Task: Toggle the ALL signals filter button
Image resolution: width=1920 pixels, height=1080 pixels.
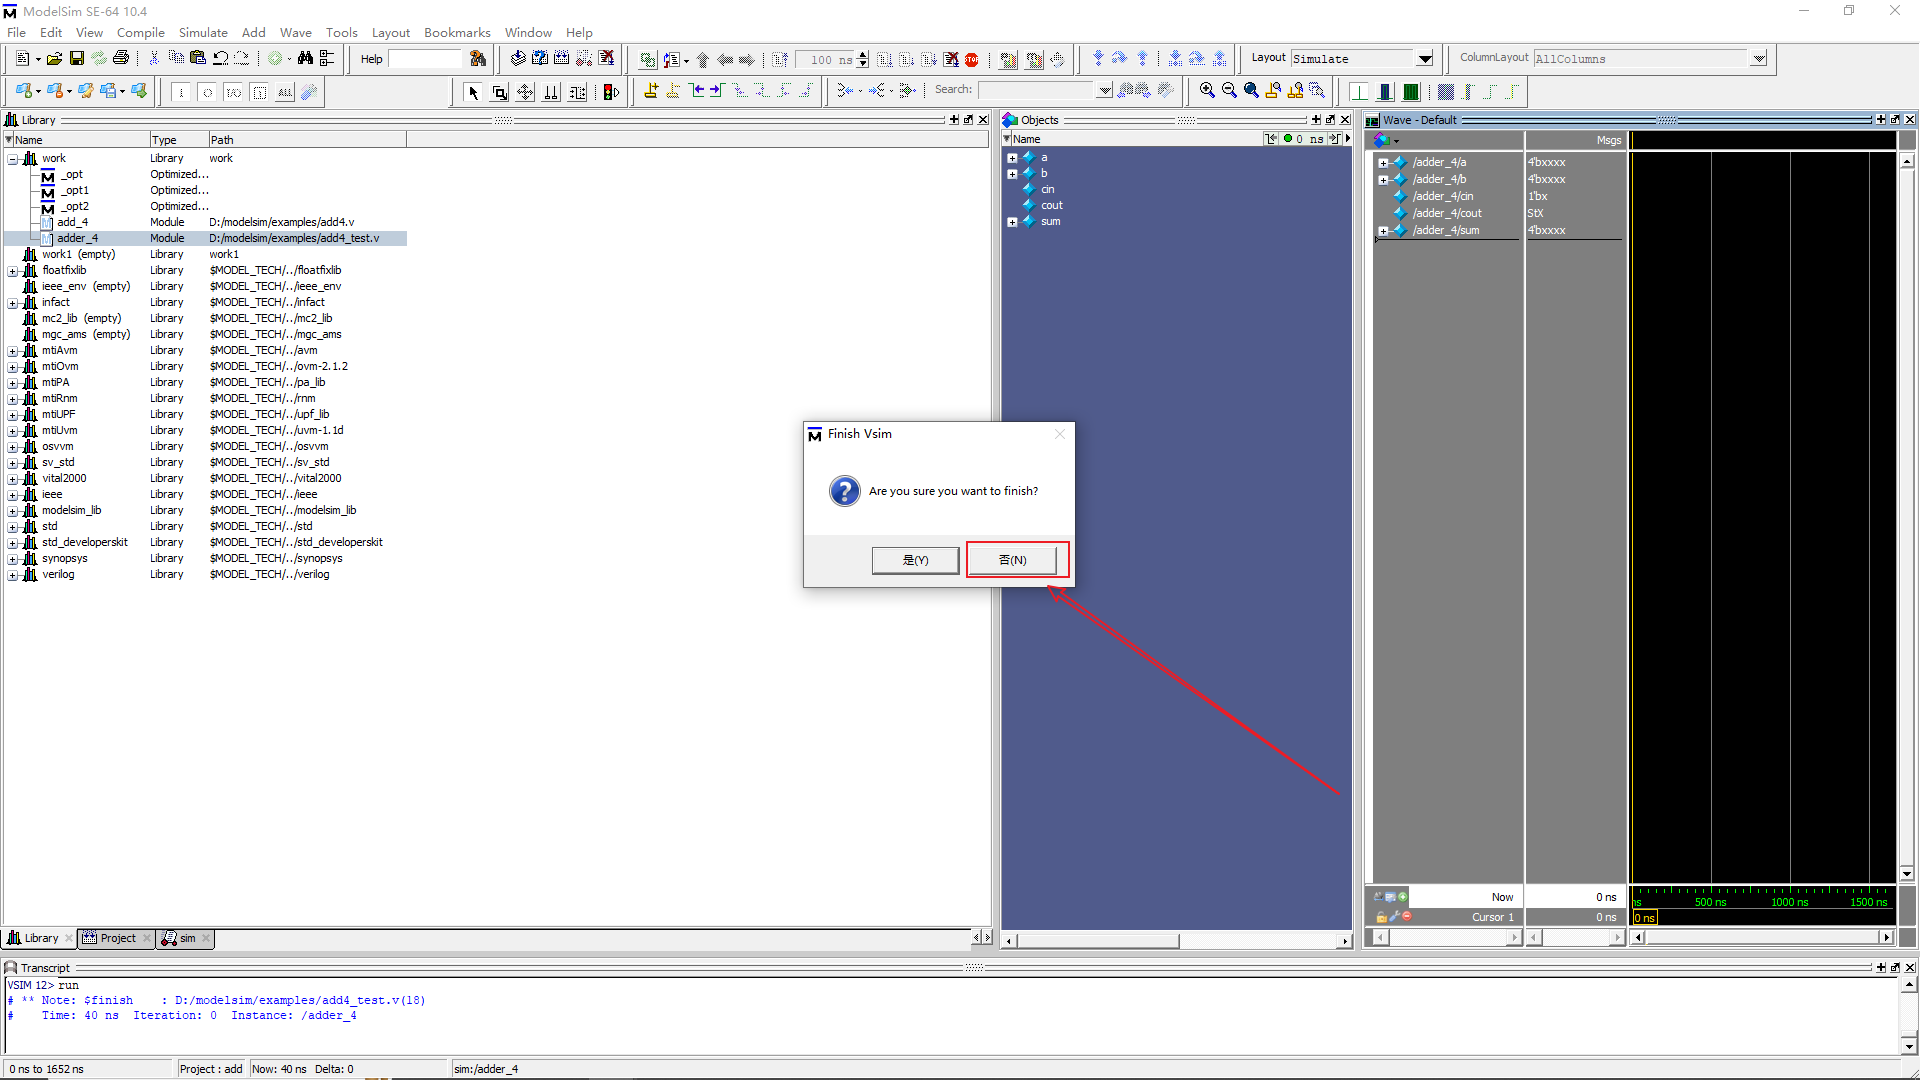Action: [x=285, y=92]
